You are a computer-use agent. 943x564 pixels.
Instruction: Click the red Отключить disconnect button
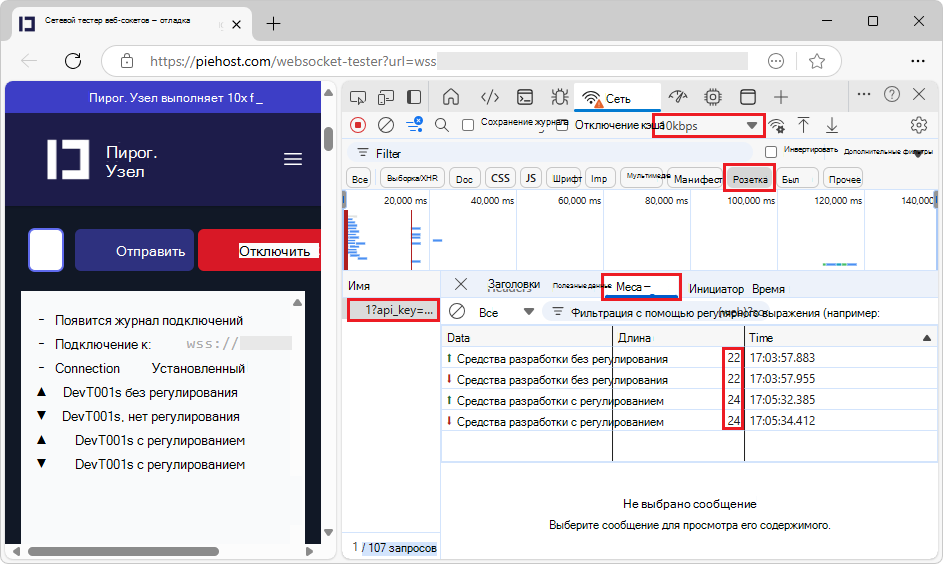(x=260, y=250)
